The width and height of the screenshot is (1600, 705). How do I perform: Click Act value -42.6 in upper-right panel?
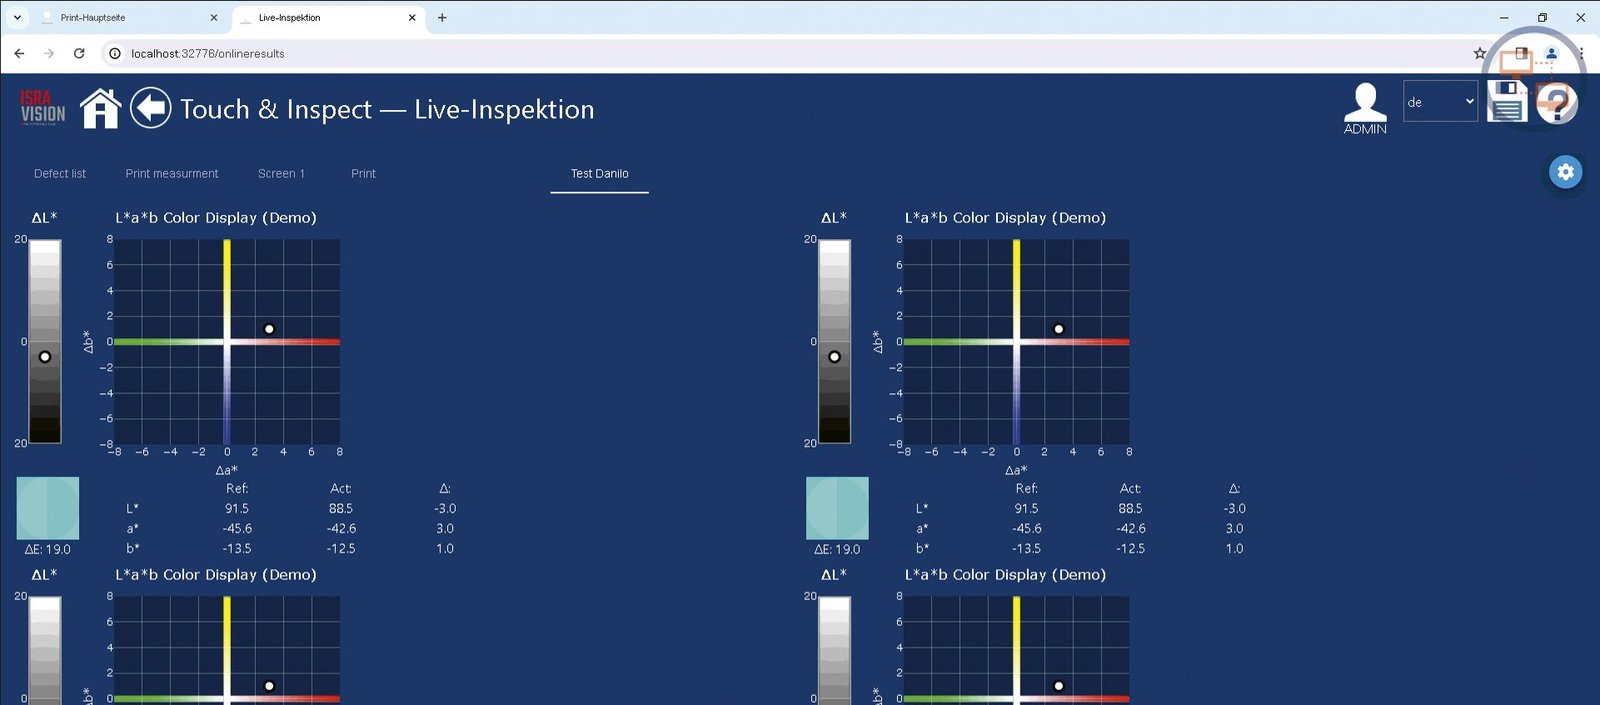1131,529
